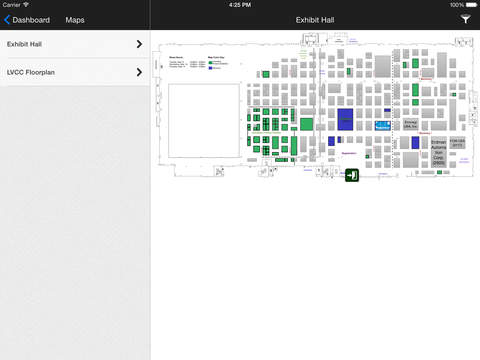The width and height of the screenshot is (480, 360).
Task: Tap the green legend swatch
Action: 210,63
